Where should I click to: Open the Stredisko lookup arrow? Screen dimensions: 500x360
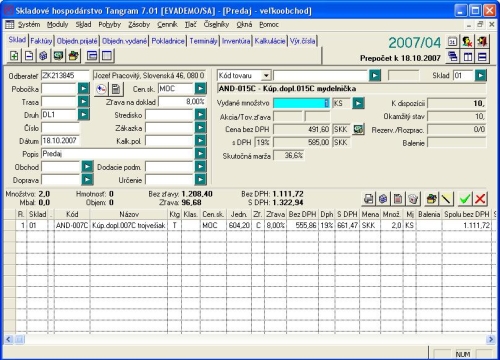click(x=200, y=114)
